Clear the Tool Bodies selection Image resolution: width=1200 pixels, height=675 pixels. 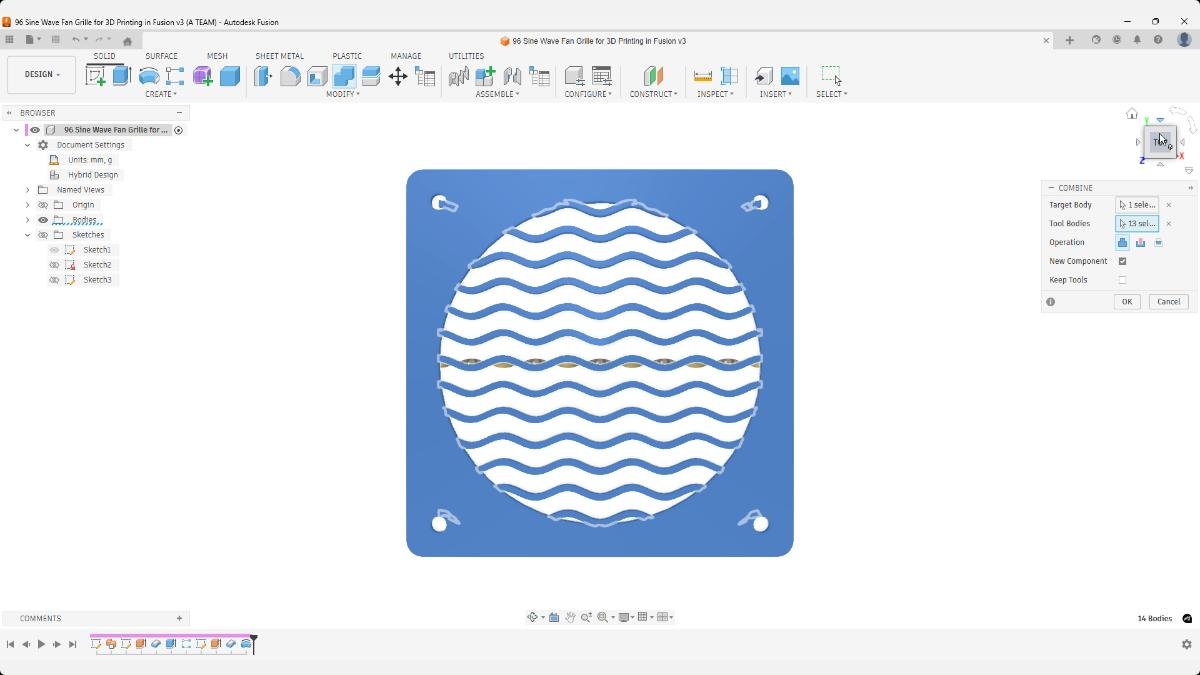click(1169, 224)
